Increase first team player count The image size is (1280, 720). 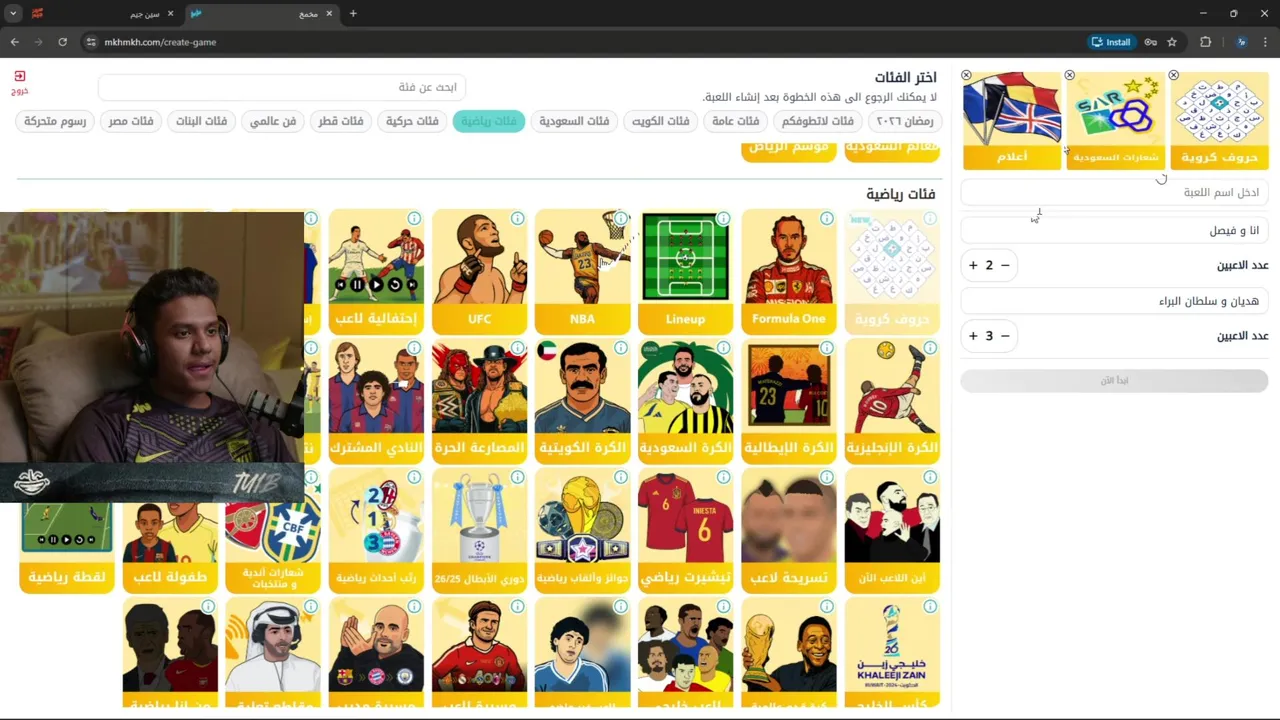point(973,265)
